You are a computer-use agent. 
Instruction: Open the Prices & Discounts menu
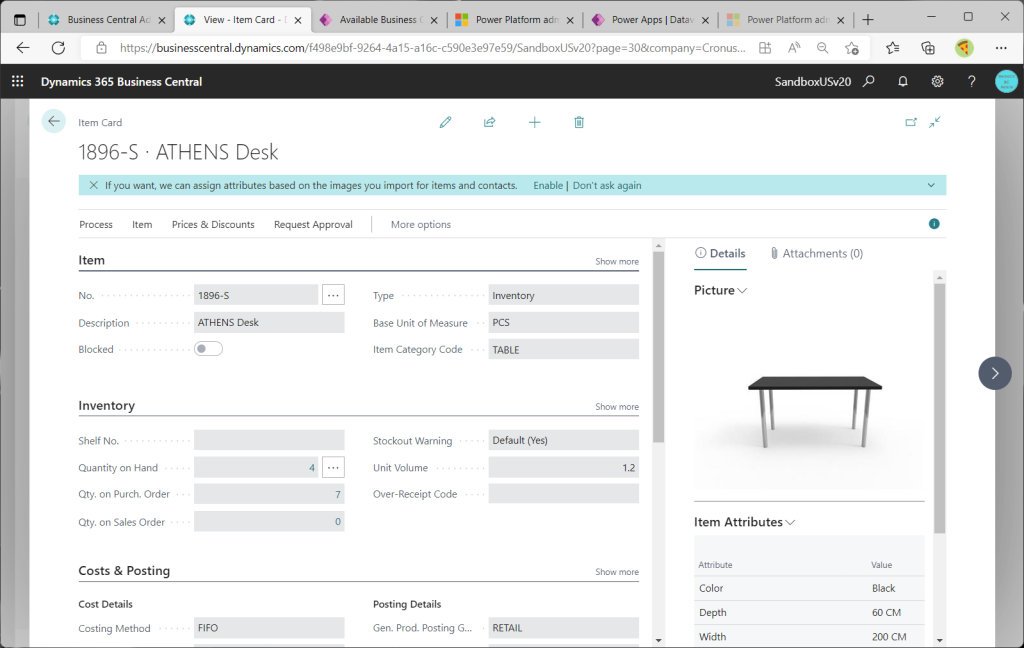213,224
